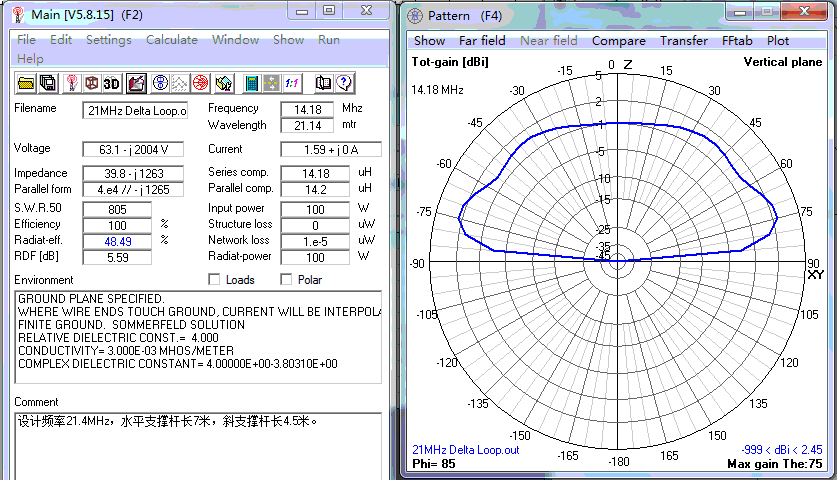Screen dimensions: 837x480
Task: Click 'CONDUCTIVITY= 3.000E-03 MHOS/METER' line
Action: click(125, 351)
